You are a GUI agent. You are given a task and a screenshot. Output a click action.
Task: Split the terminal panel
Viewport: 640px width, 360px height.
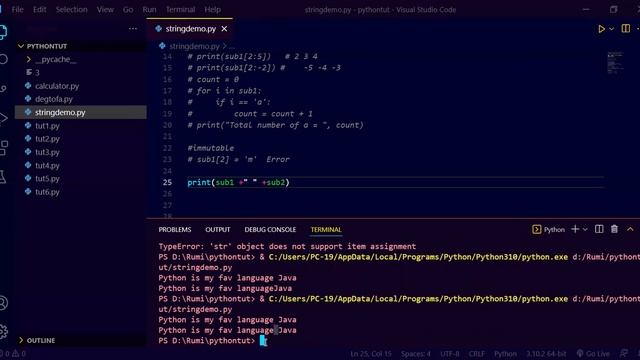click(599, 229)
